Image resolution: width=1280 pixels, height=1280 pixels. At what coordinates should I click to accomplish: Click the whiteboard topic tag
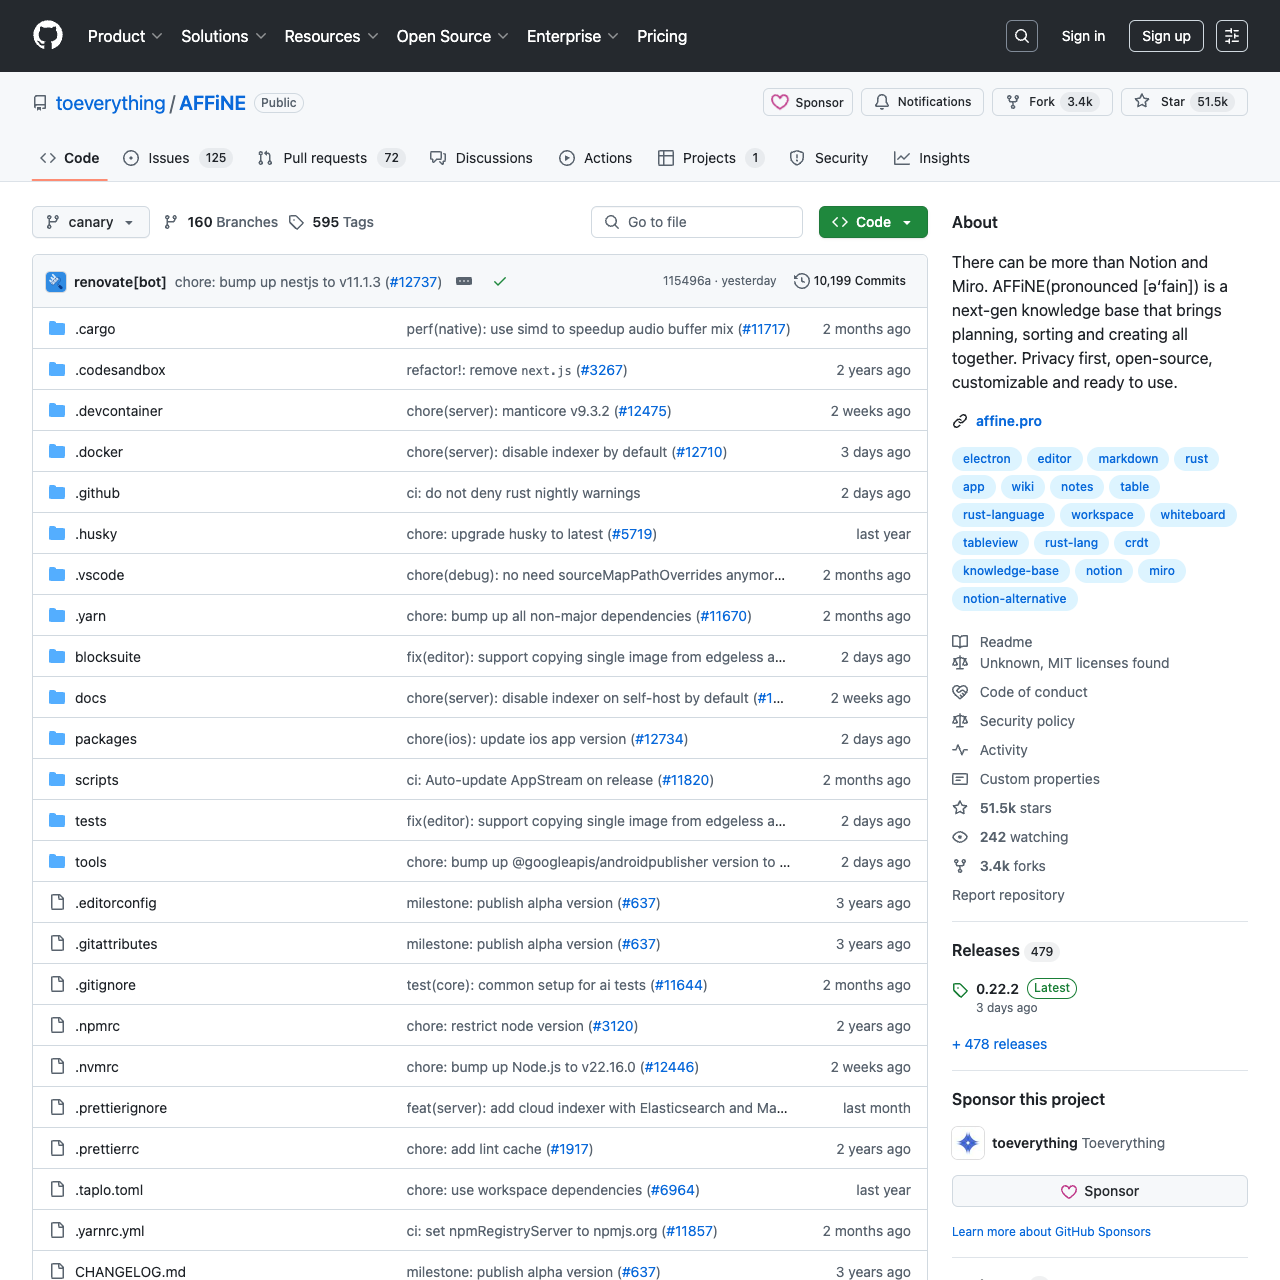[1192, 515]
